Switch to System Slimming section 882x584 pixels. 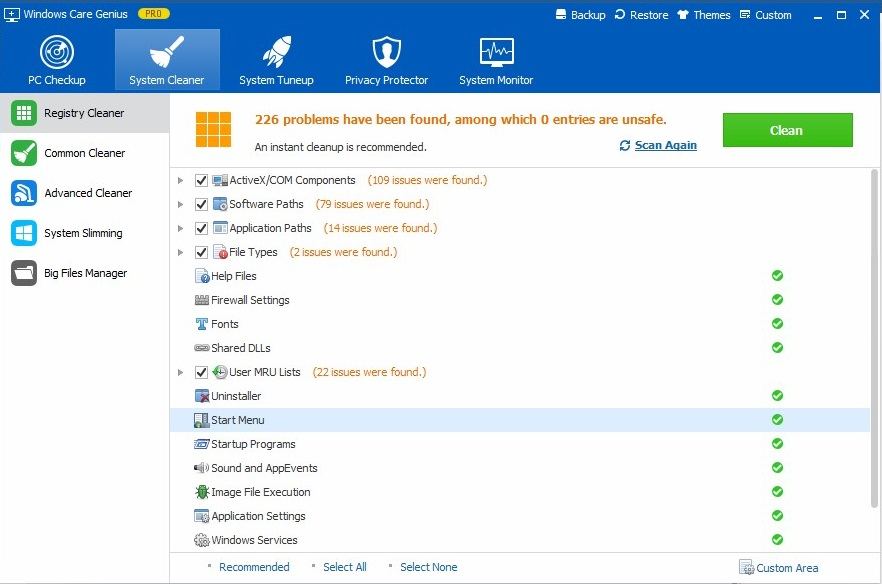tap(84, 233)
